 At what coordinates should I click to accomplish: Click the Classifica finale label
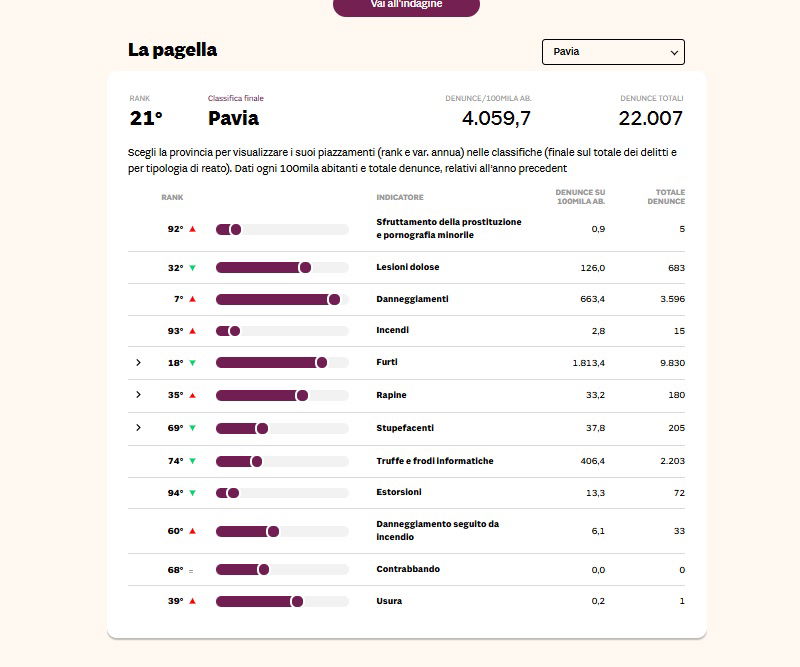tap(236, 98)
